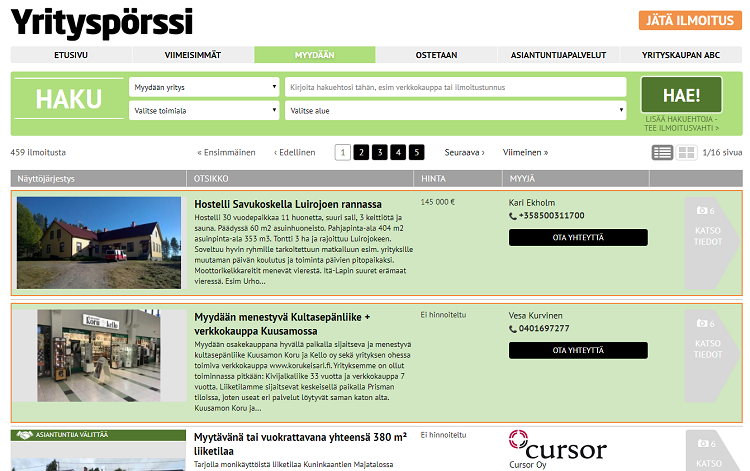
Task: Click the search keyword input field
Action: pyautogui.click(x=455, y=87)
